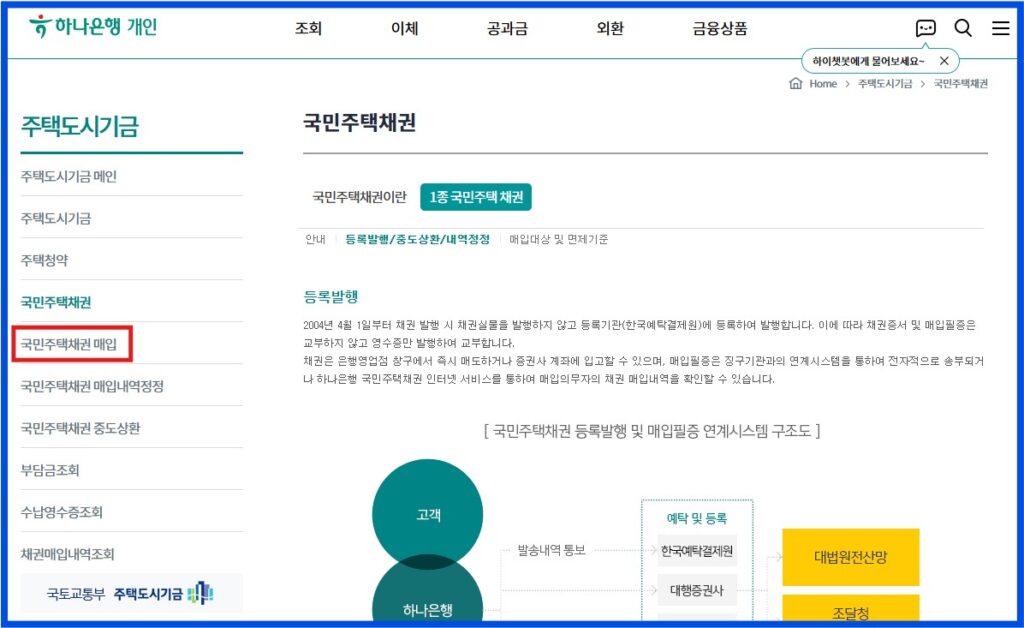The height and width of the screenshot is (628, 1024).
Task: Close the 하이챗봇 tooltip bubble
Action: pyautogui.click(x=944, y=61)
